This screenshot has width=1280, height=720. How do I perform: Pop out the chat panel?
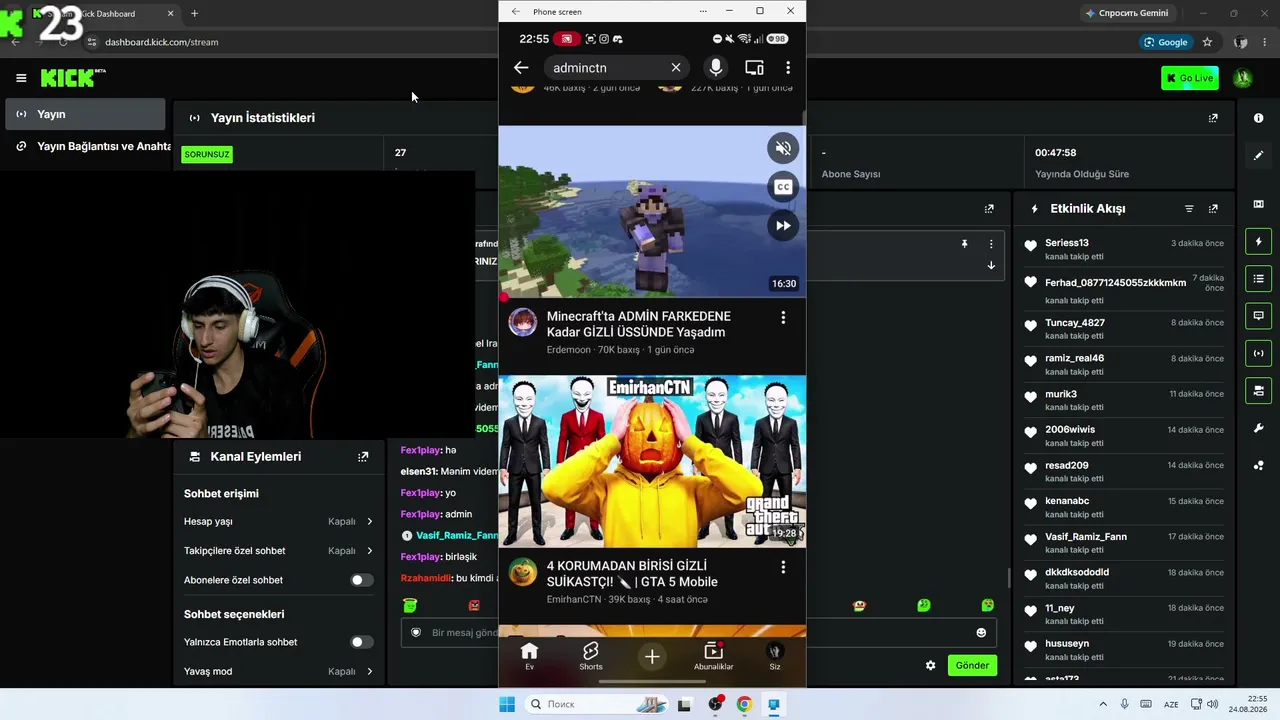click(x=989, y=209)
